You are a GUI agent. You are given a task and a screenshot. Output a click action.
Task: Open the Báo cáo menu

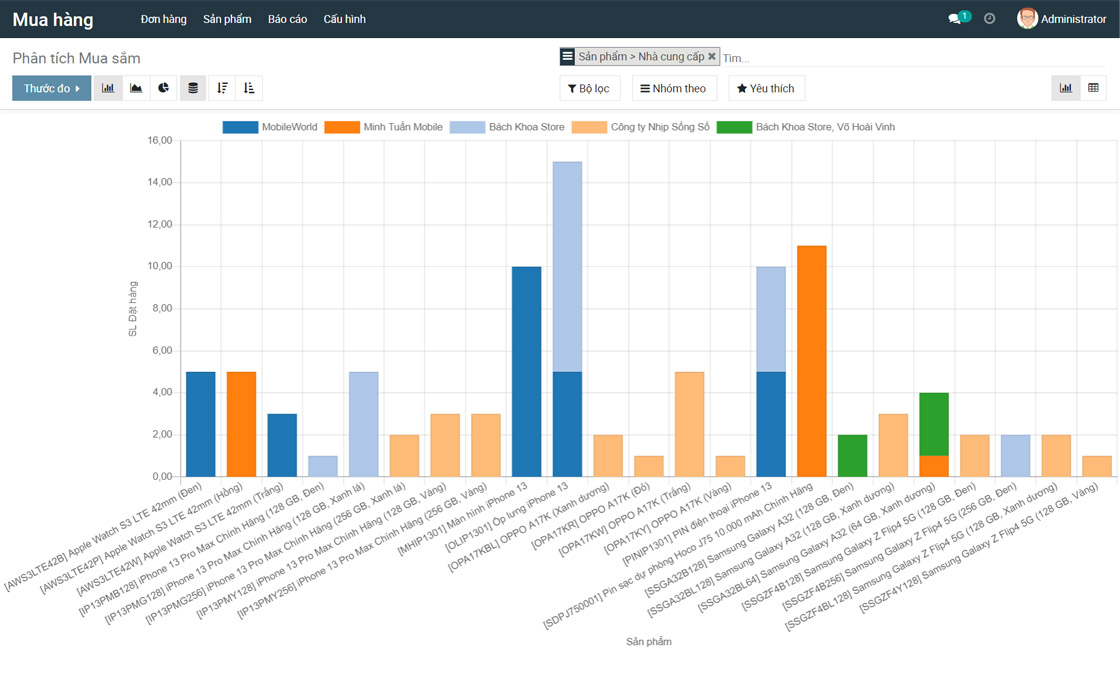287,19
